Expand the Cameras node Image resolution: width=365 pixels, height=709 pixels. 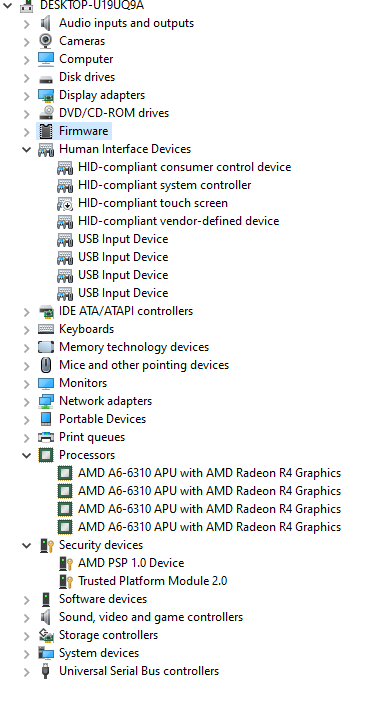[x=26, y=42]
